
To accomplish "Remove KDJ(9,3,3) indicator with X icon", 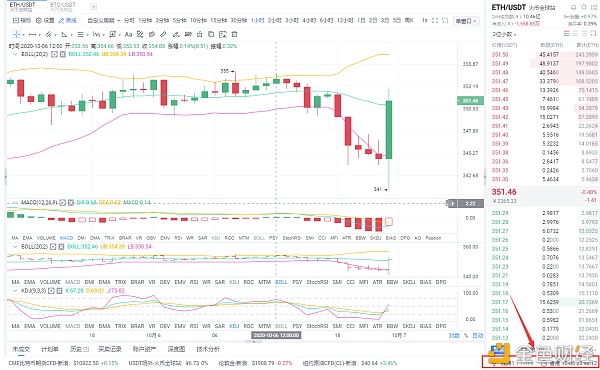I will tap(60, 291).
